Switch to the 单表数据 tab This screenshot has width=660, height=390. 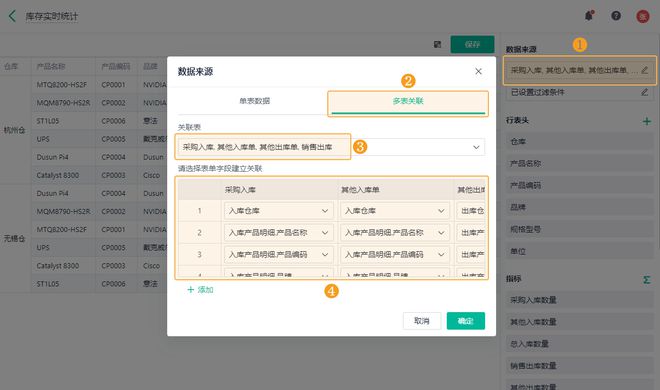254,101
